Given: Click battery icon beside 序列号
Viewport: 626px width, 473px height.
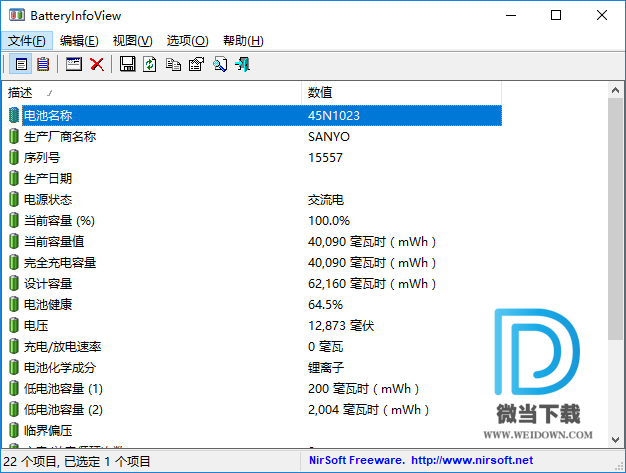Looking at the screenshot, I should click(x=14, y=157).
